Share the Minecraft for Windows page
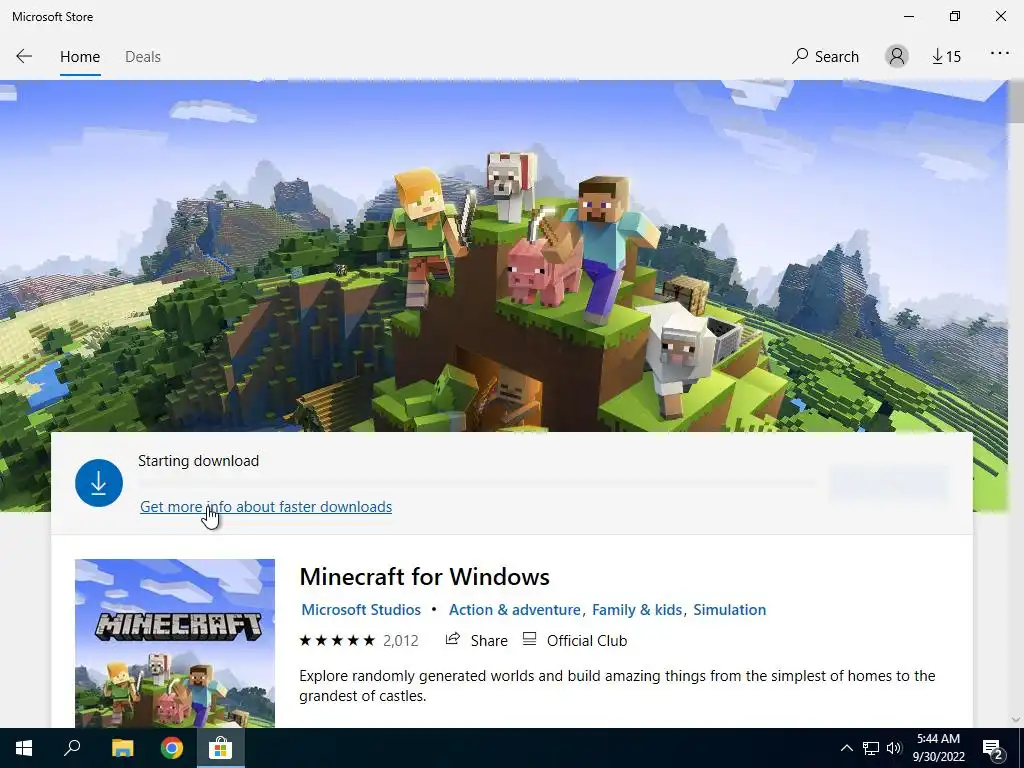Viewport: 1024px width, 768px height. coord(476,641)
